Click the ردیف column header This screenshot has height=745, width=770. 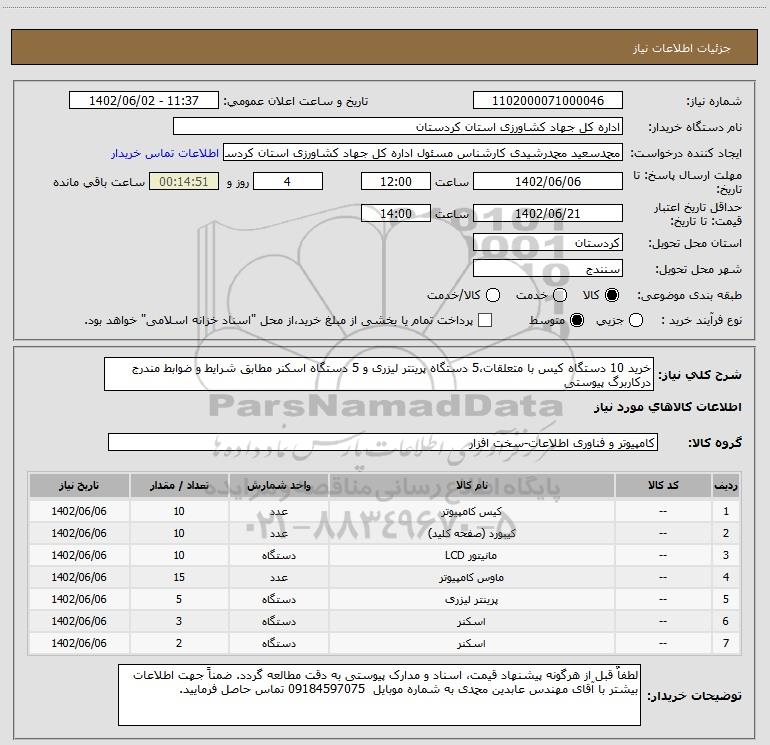click(x=726, y=485)
